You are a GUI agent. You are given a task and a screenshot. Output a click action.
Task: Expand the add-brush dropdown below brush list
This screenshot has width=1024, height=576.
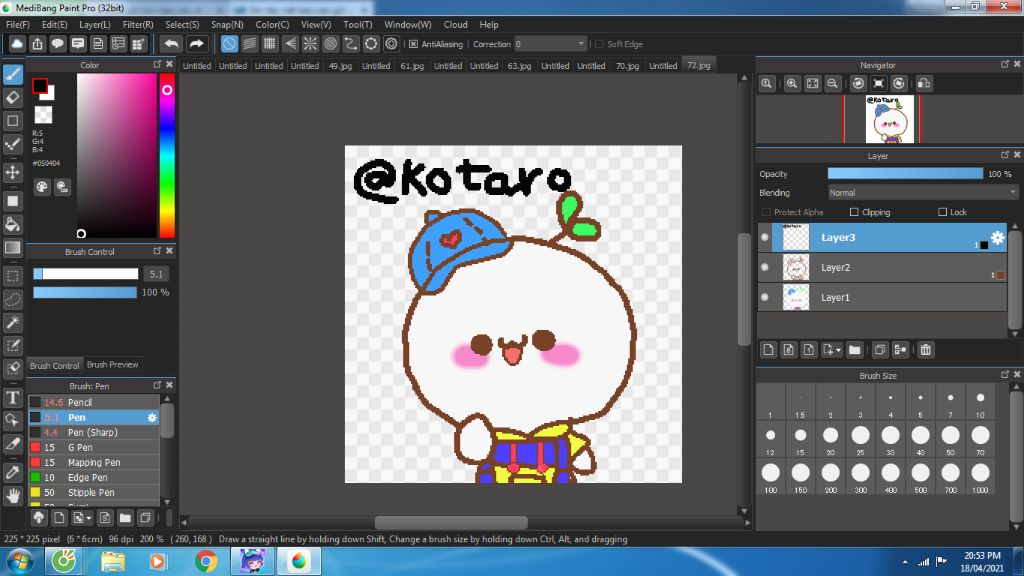coord(82,519)
